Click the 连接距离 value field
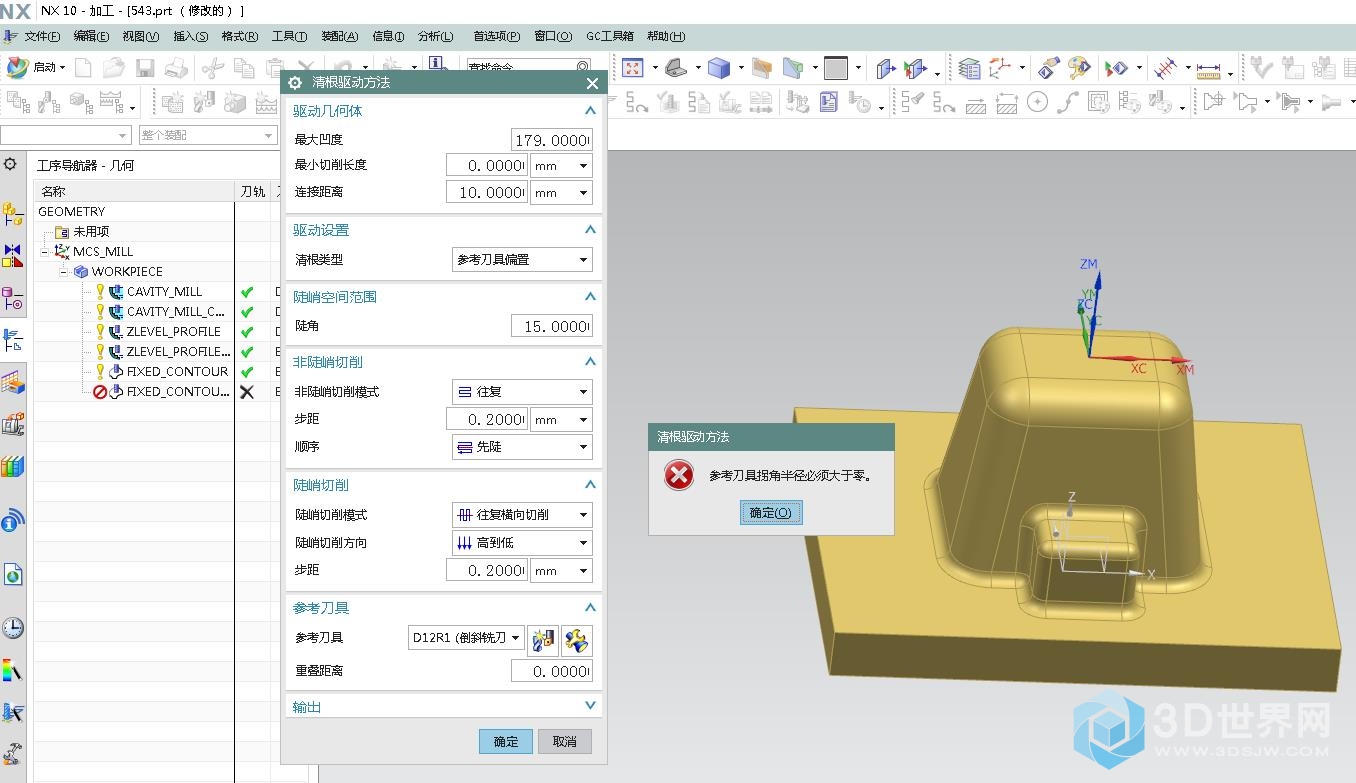 (487, 193)
